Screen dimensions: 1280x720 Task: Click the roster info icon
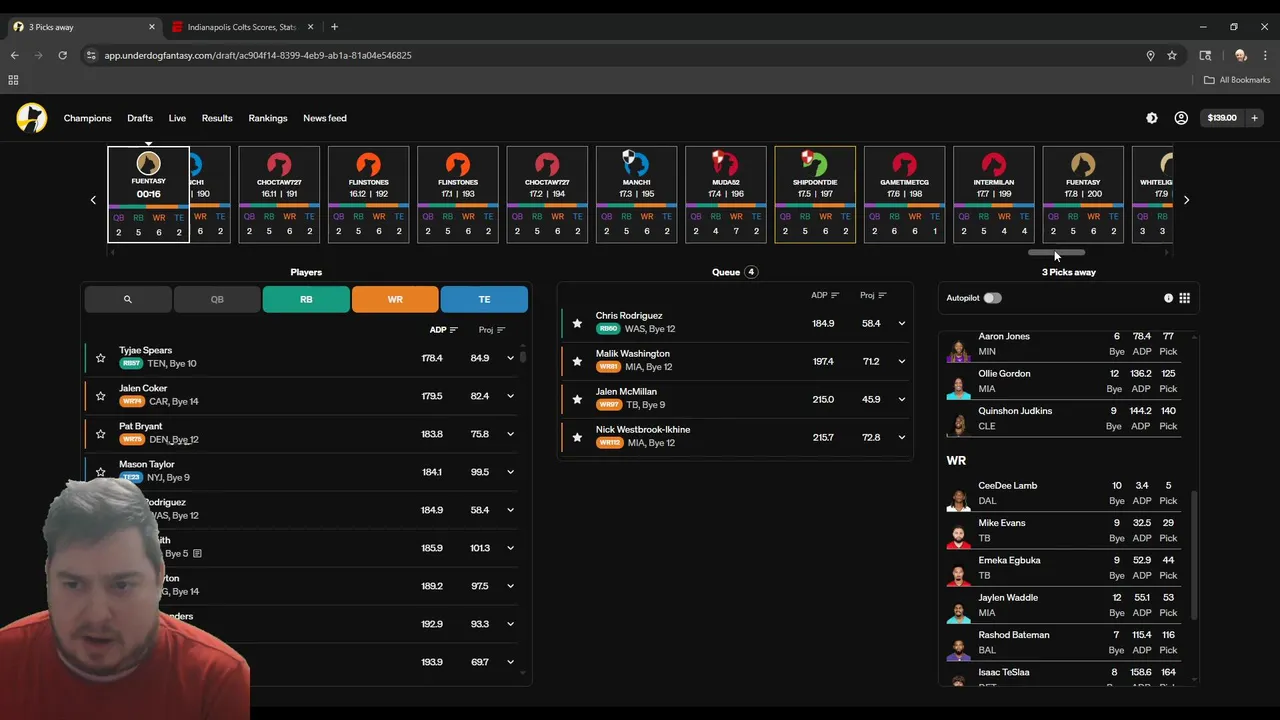[x=1168, y=298]
